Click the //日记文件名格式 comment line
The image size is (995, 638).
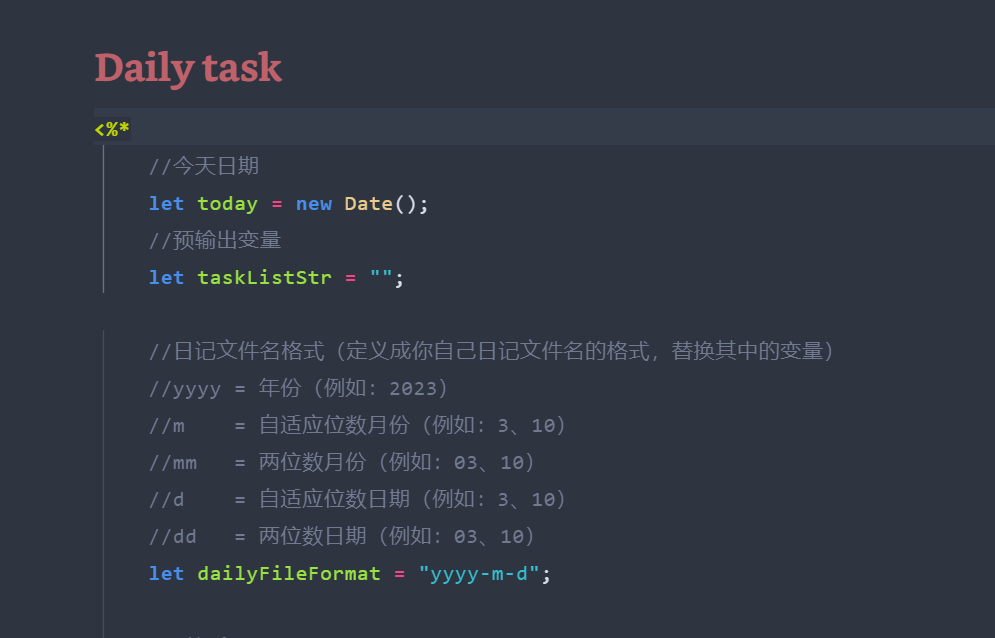[x=491, y=352]
